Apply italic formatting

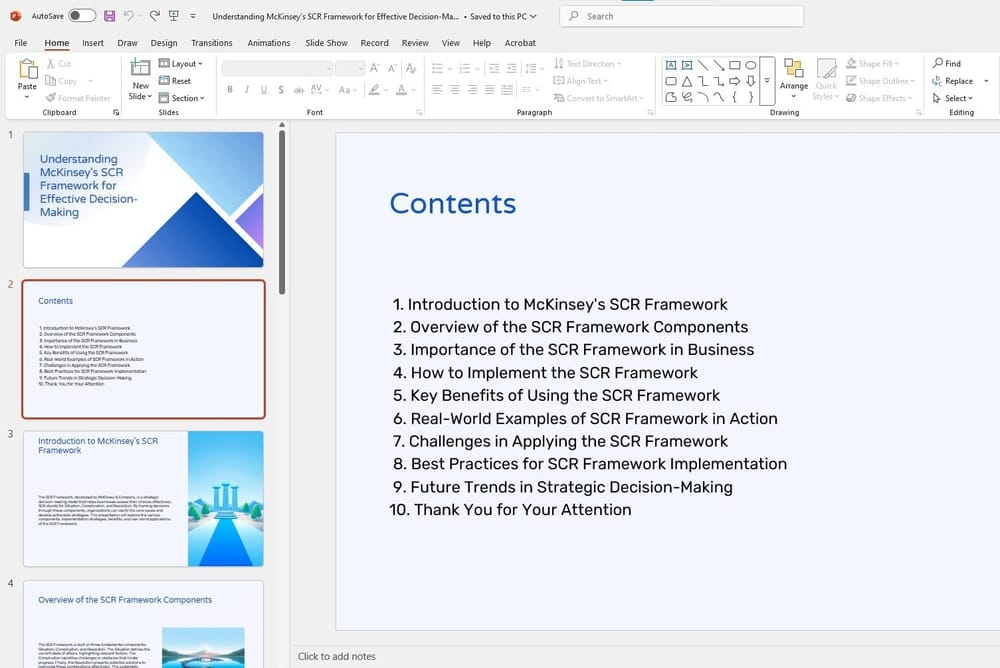coord(246,89)
